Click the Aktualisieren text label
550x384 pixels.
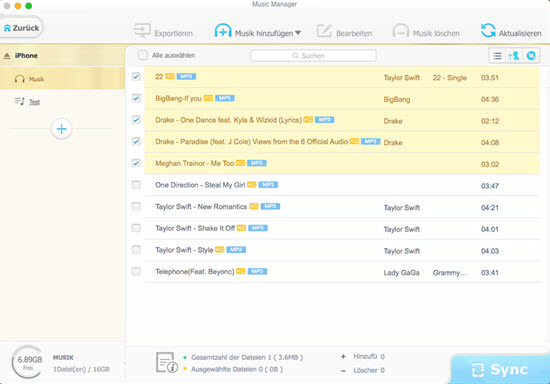(520, 33)
